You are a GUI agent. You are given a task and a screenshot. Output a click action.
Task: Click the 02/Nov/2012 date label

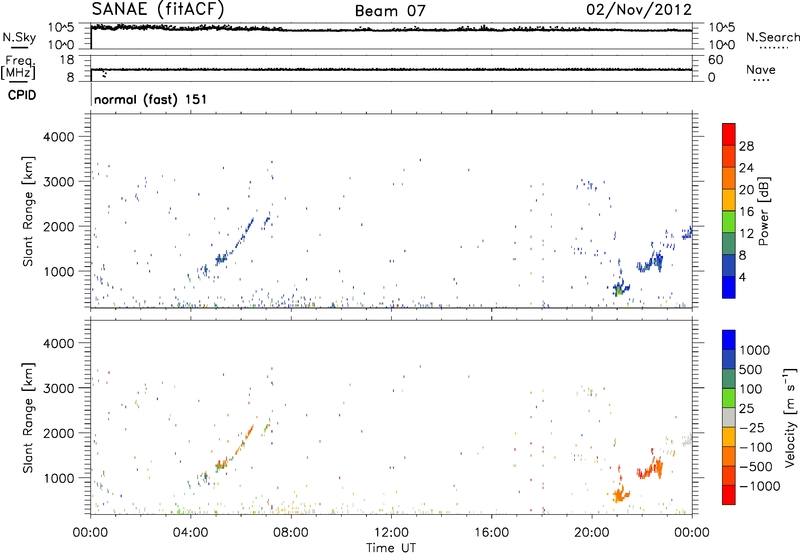pos(639,10)
